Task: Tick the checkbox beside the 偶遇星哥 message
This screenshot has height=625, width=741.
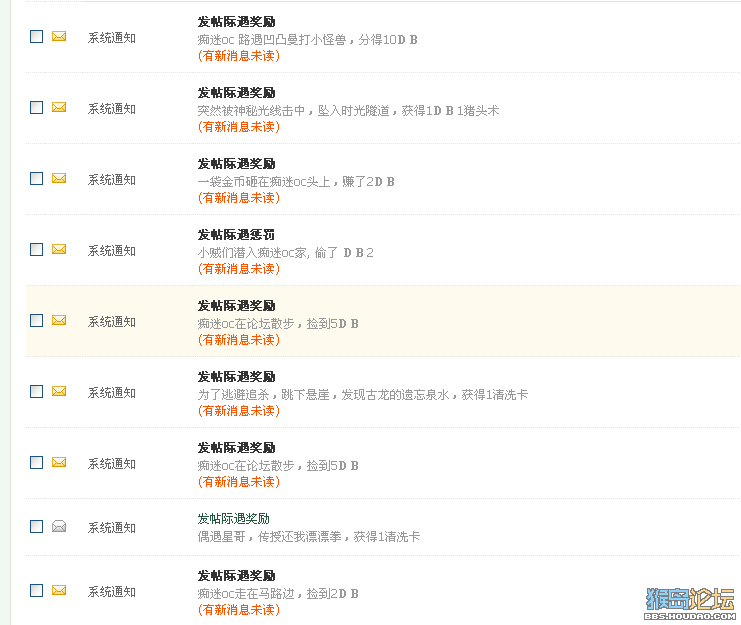Action: tap(36, 526)
